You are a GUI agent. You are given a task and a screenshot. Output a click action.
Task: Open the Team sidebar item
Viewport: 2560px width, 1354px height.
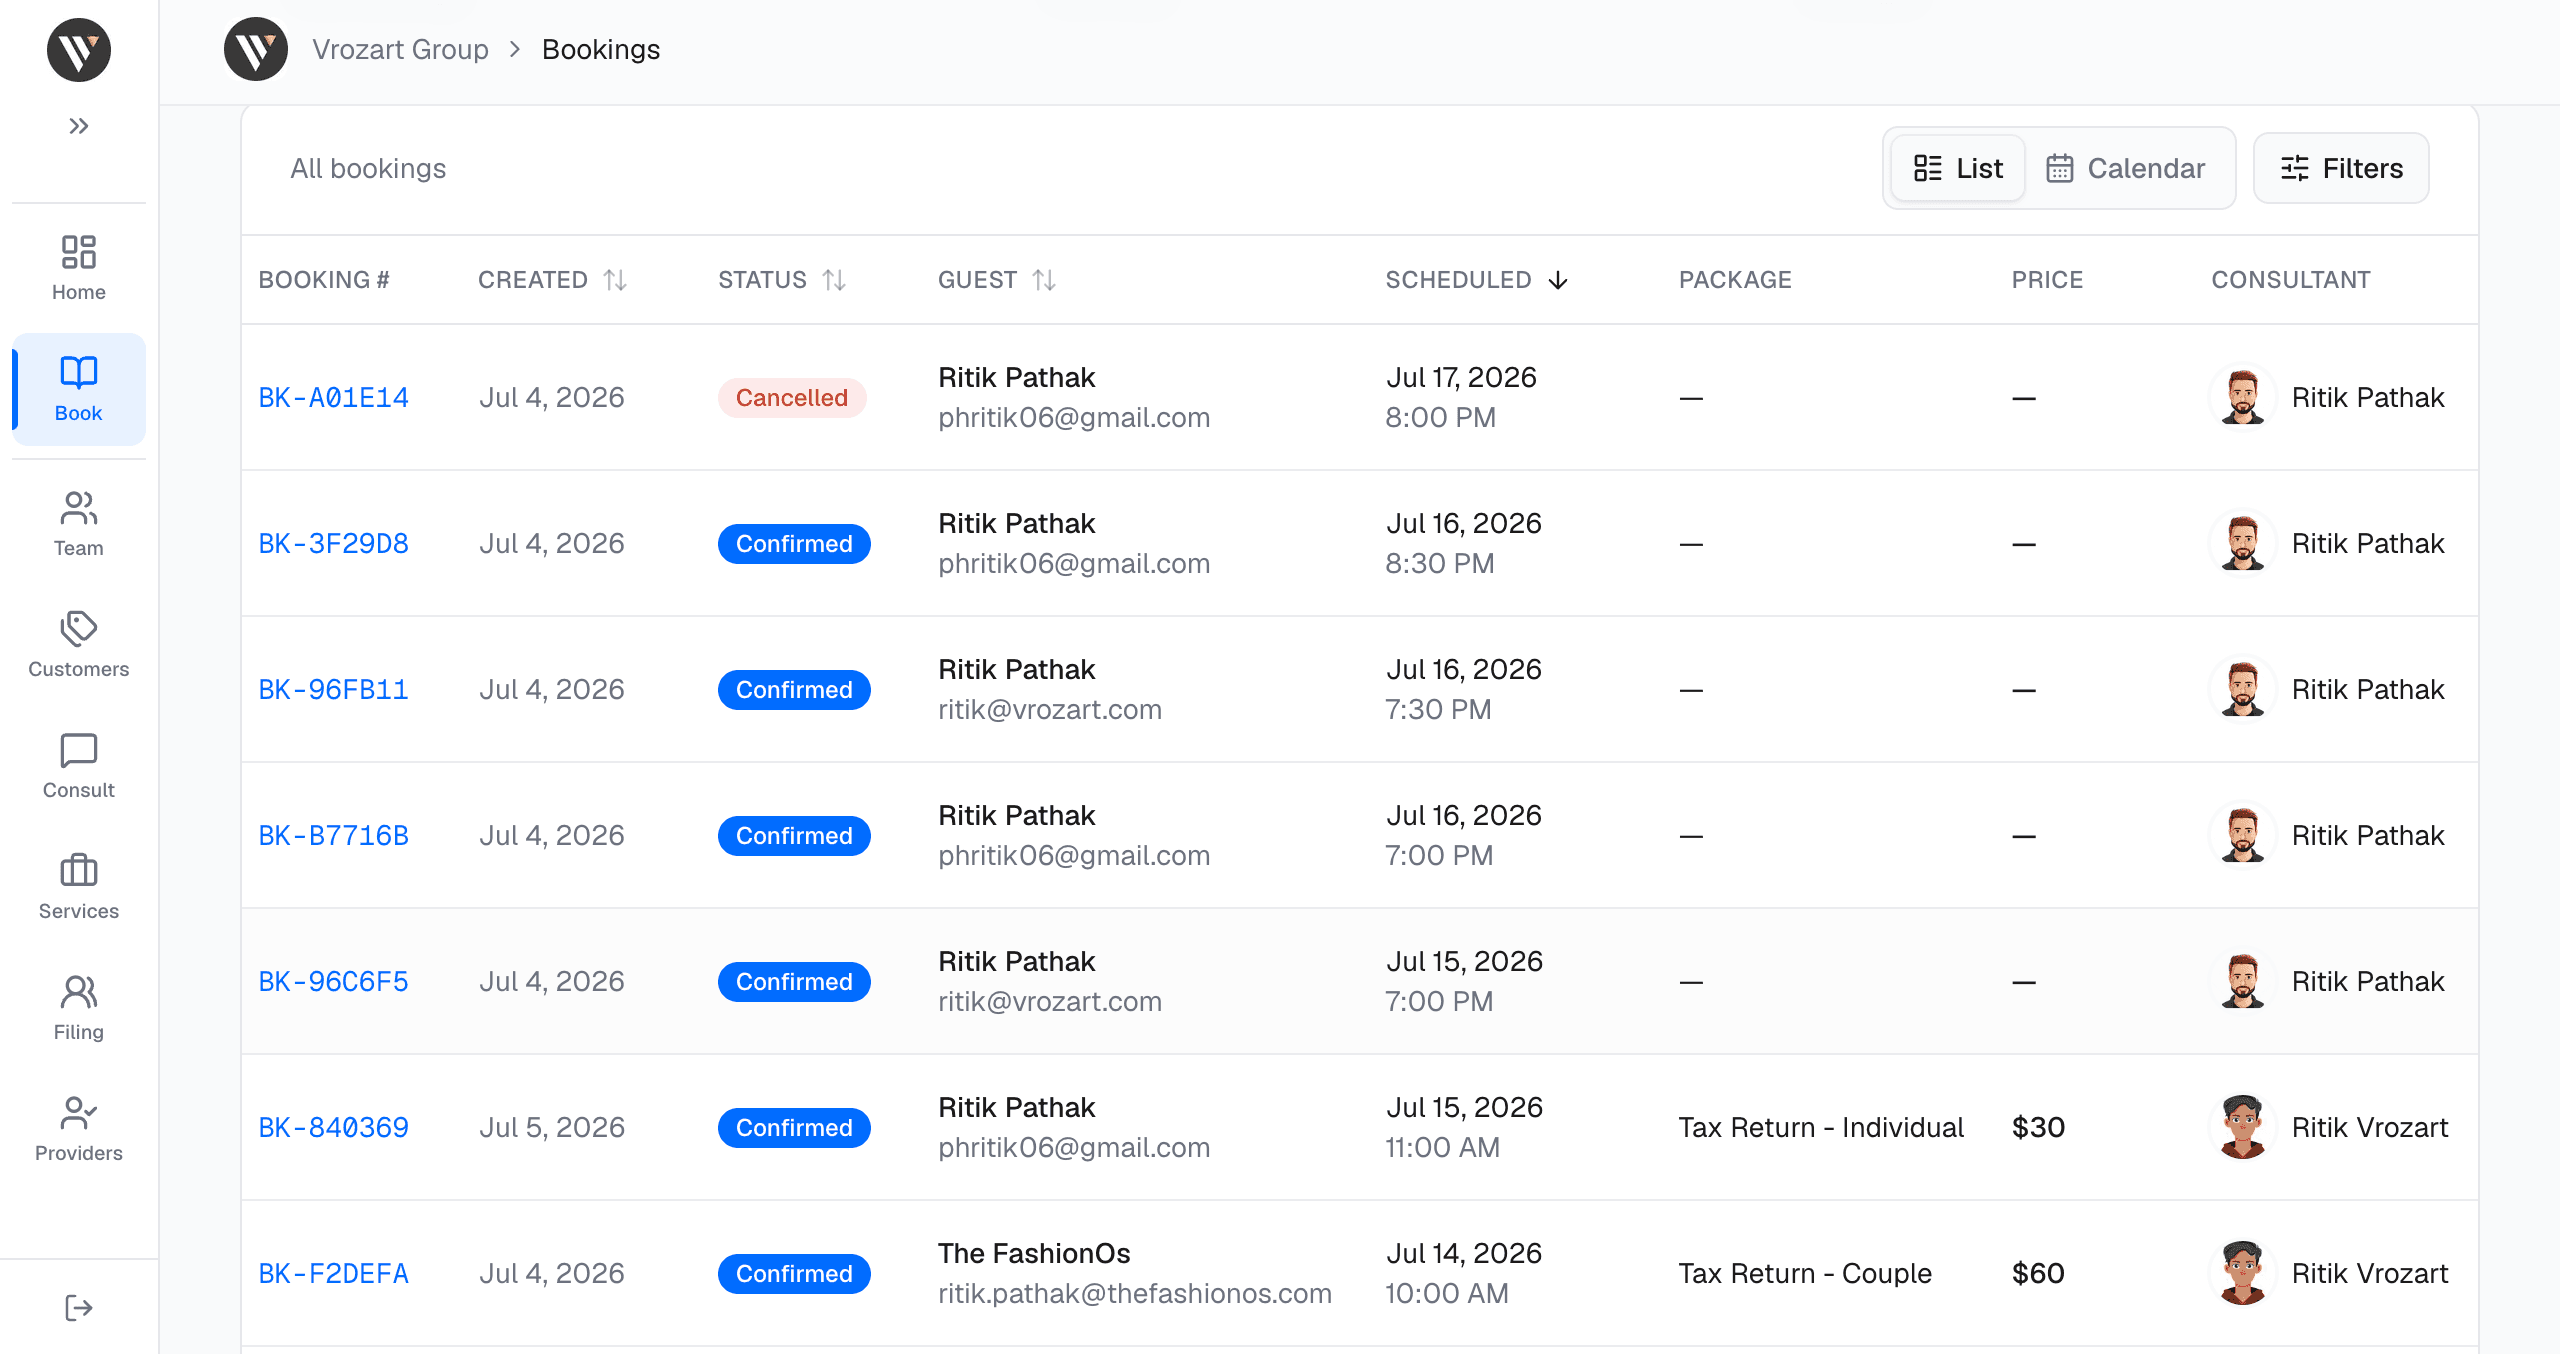point(79,524)
